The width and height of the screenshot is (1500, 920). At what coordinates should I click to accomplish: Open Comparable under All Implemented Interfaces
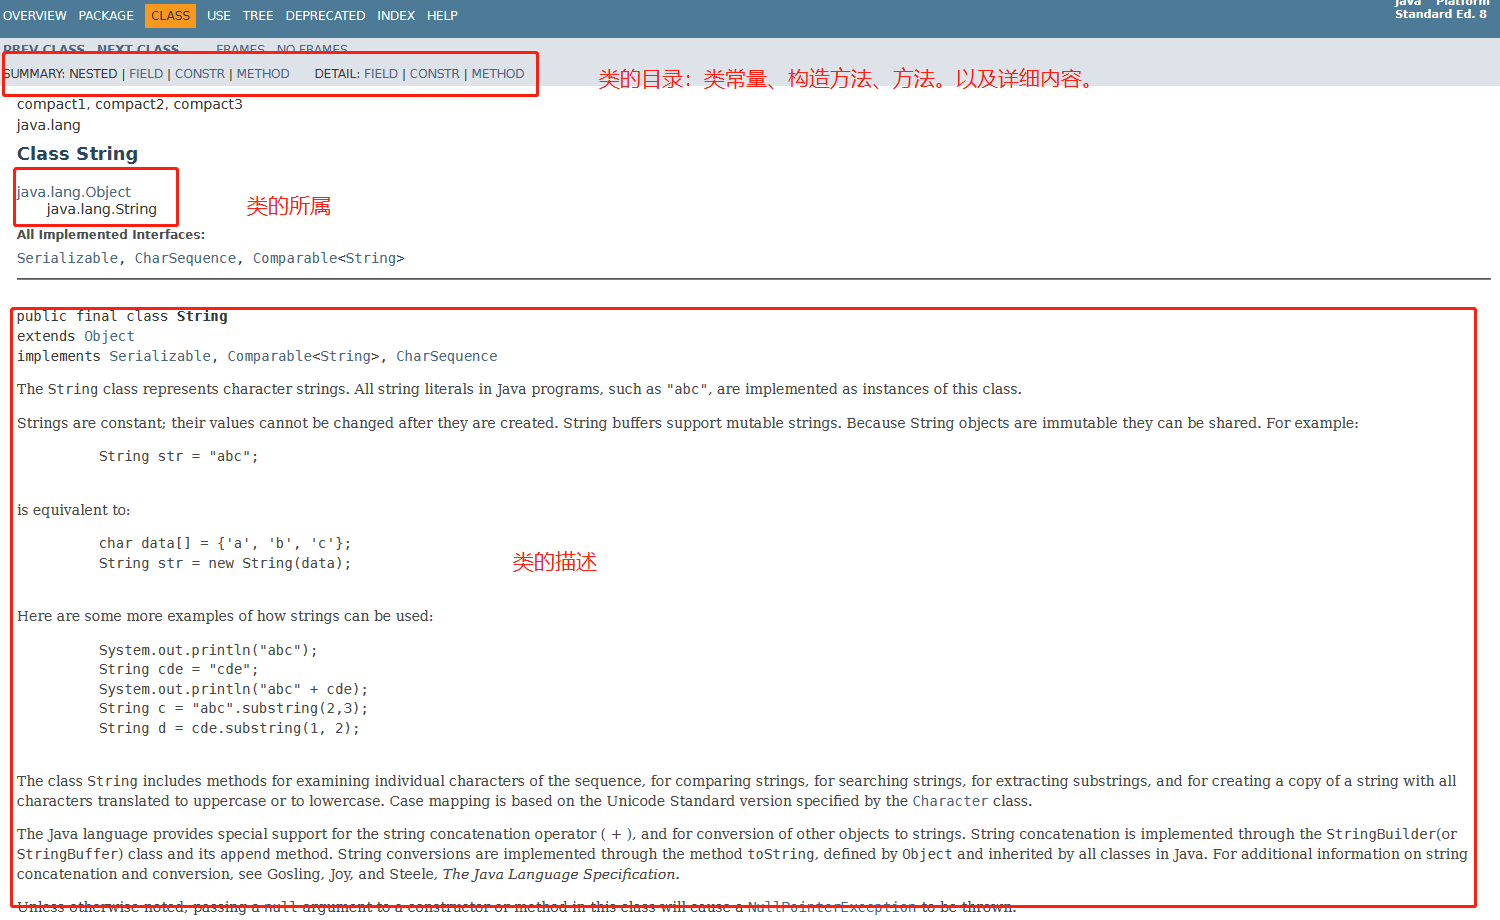click(295, 258)
